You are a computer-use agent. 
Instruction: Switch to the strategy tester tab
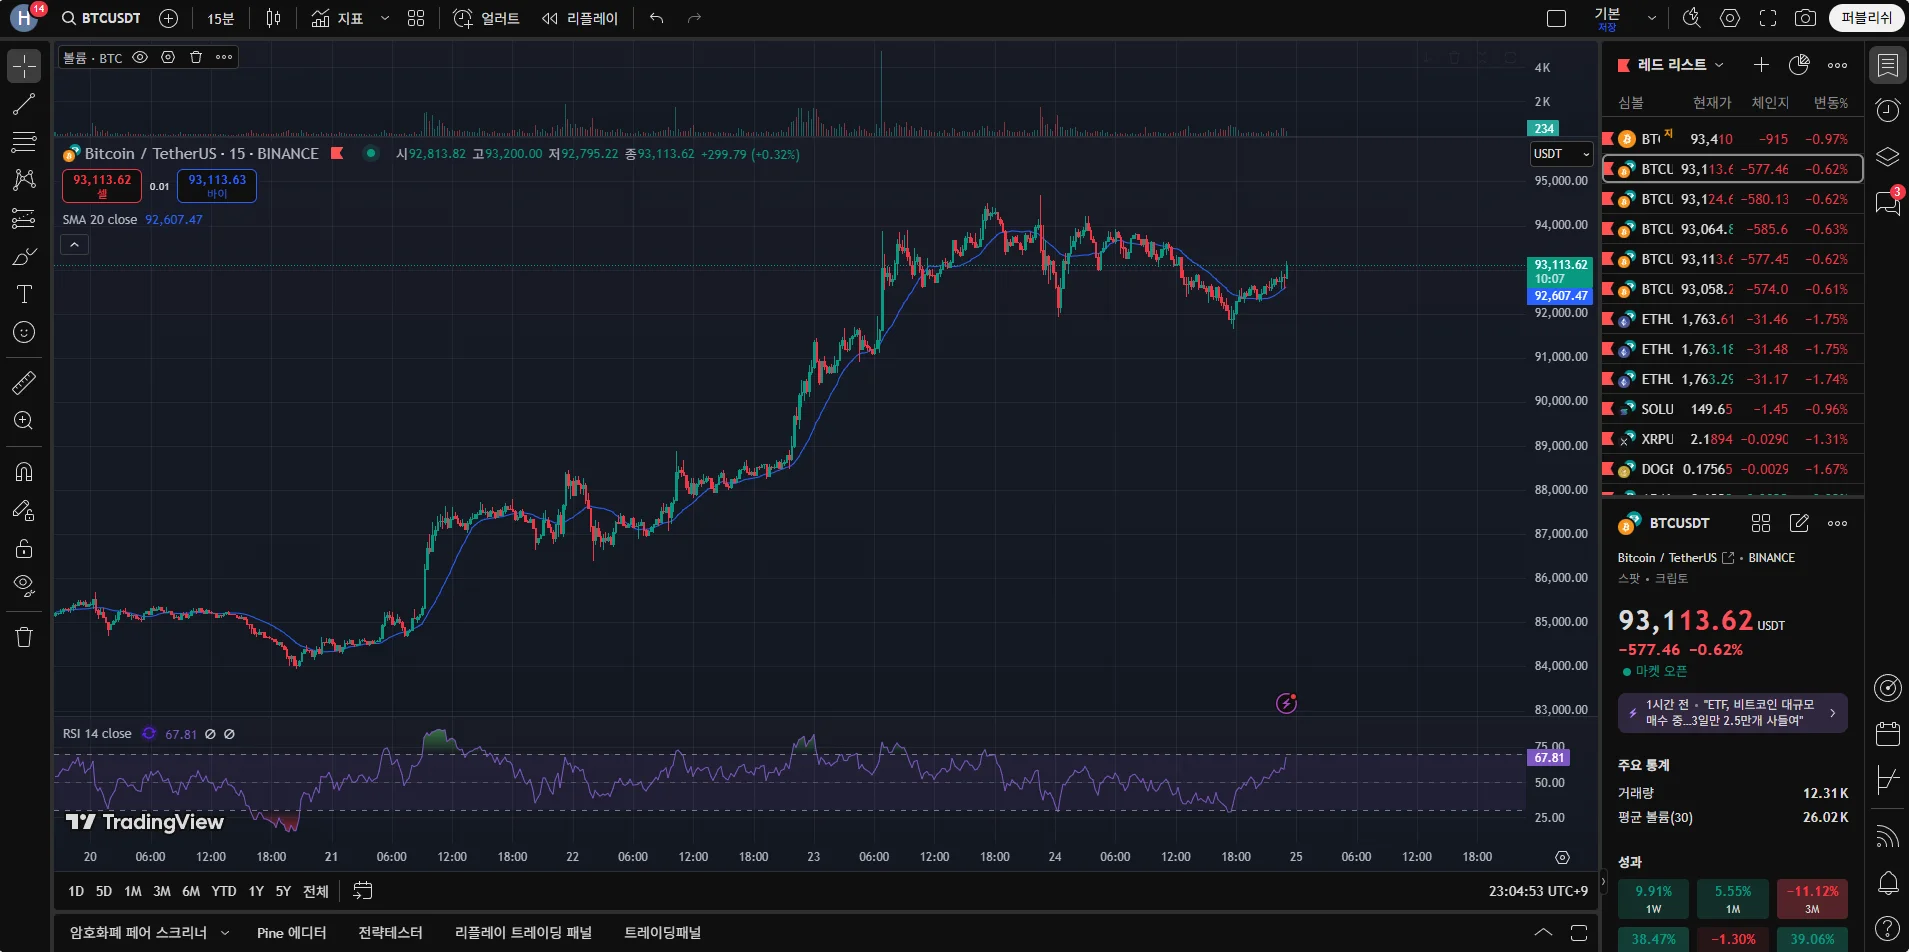point(390,933)
